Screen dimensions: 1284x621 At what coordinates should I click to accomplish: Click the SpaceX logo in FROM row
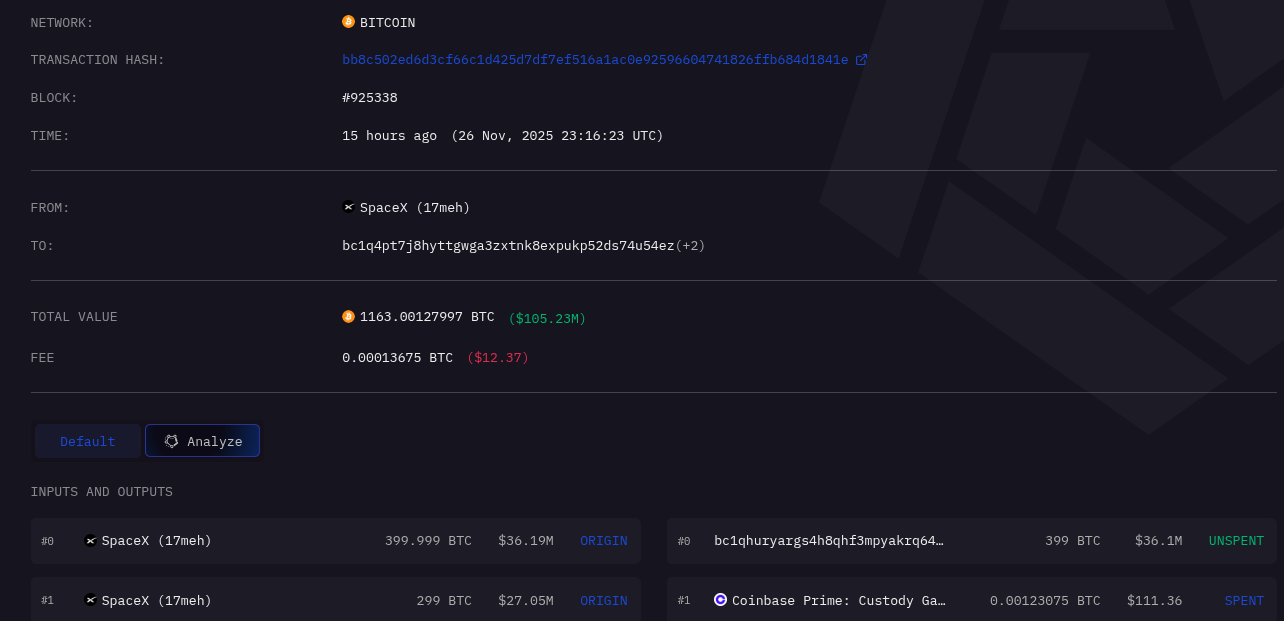tap(348, 208)
